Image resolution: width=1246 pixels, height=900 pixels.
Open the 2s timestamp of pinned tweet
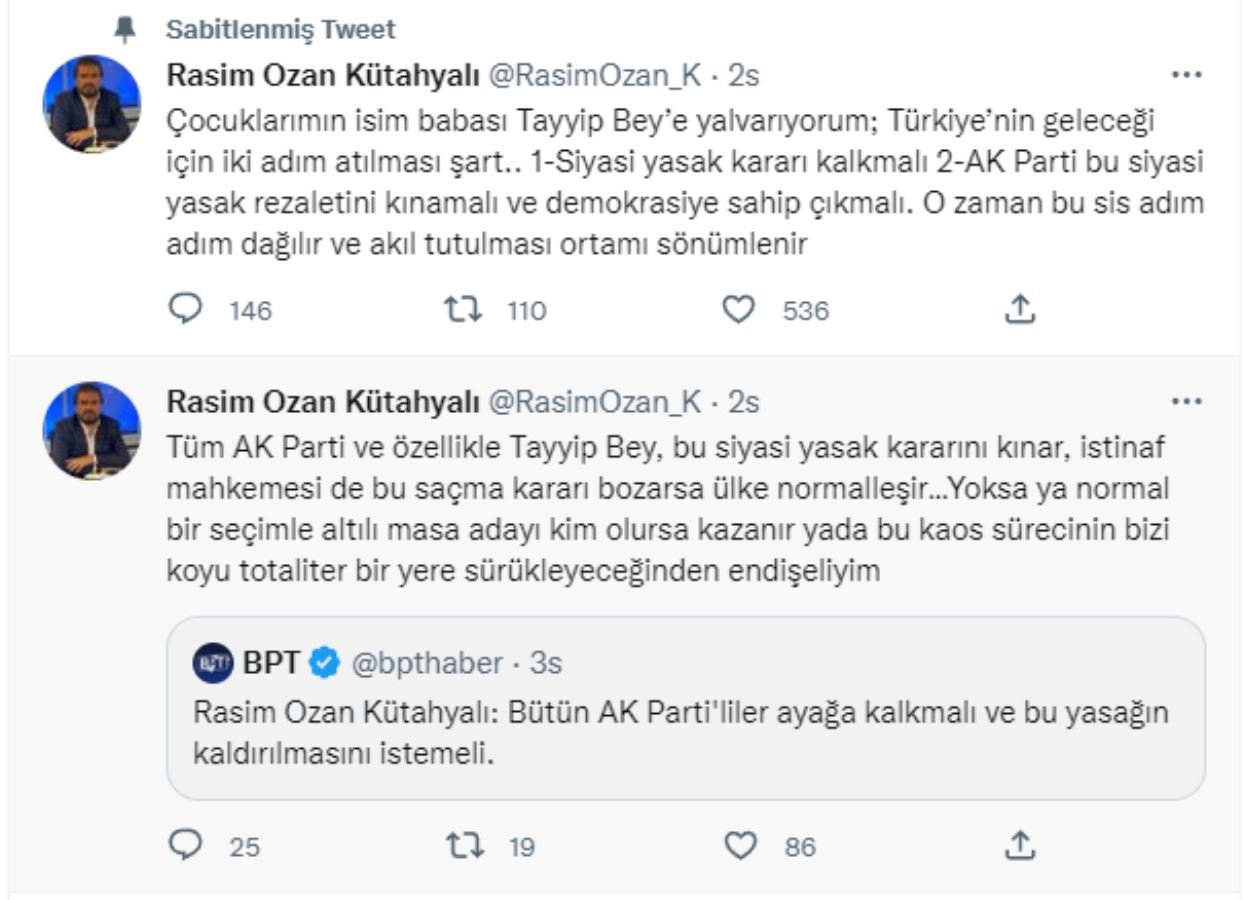pos(744,76)
